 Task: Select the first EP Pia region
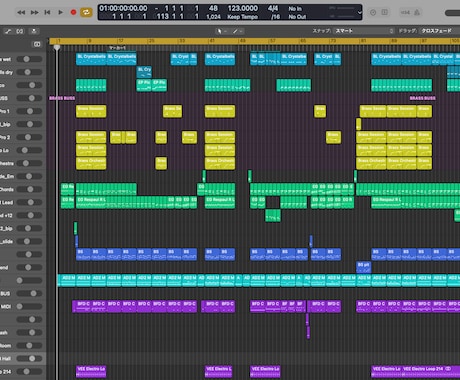click(144, 85)
